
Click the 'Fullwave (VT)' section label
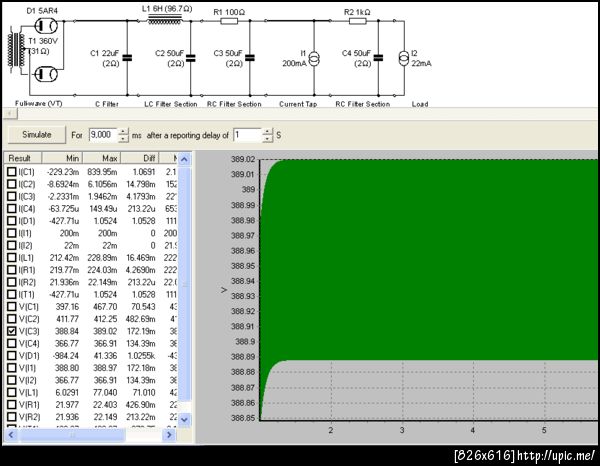point(39,104)
